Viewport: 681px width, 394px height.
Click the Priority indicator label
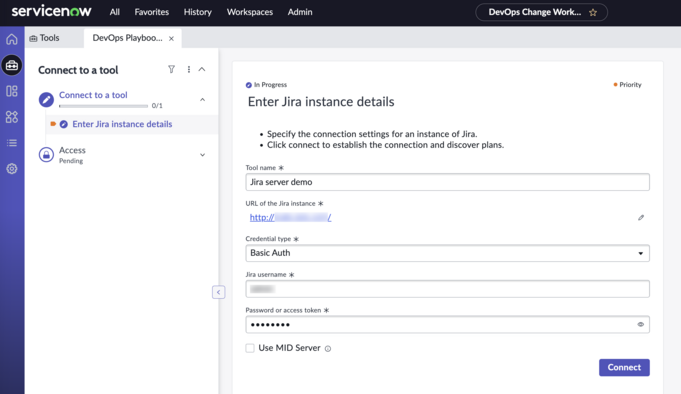628,85
